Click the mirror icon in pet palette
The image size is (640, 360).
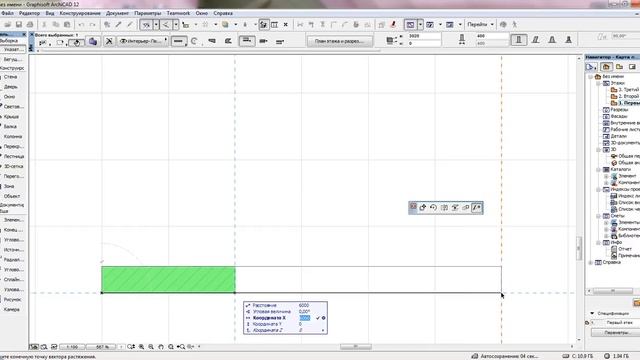(x=444, y=208)
